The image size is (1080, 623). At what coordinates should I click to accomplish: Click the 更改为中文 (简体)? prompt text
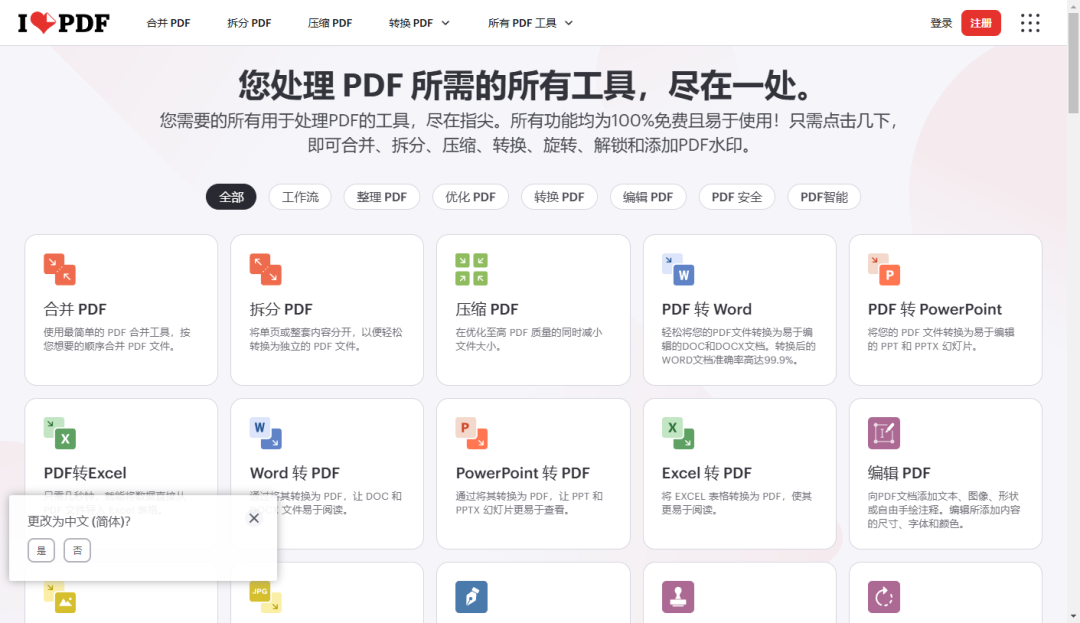click(79, 521)
